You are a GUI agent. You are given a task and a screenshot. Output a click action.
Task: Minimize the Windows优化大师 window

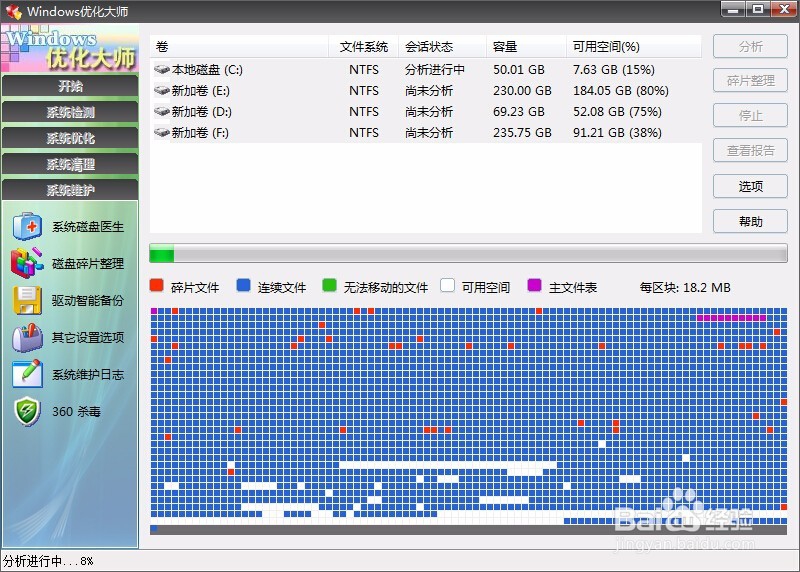tap(733, 9)
